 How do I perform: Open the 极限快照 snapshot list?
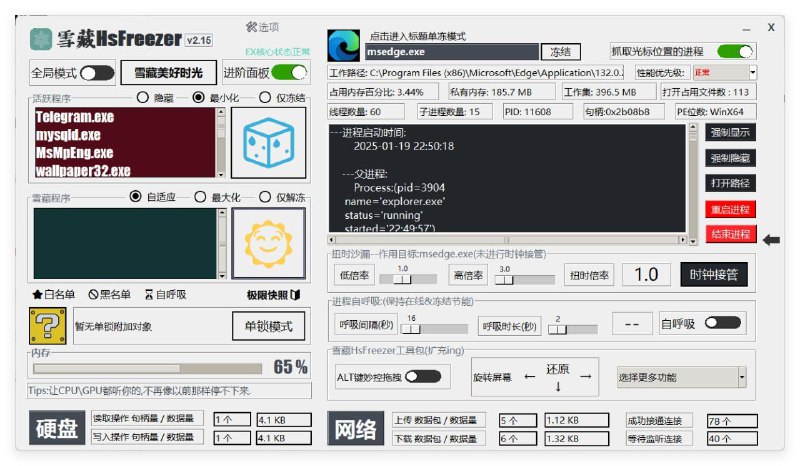pyautogui.click(x=273, y=294)
